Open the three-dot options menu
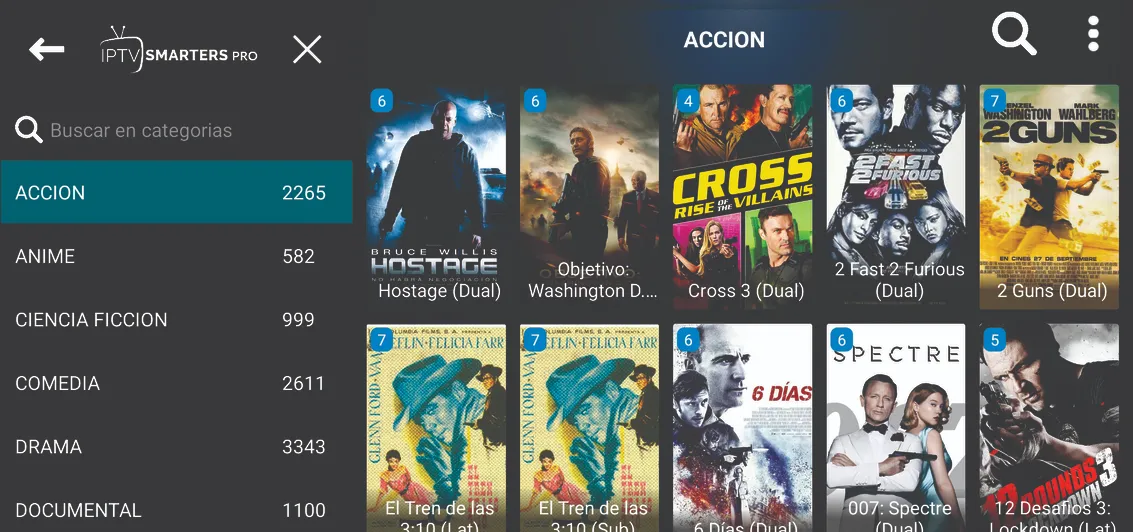This screenshot has width=1133, height=532. 1093,33
